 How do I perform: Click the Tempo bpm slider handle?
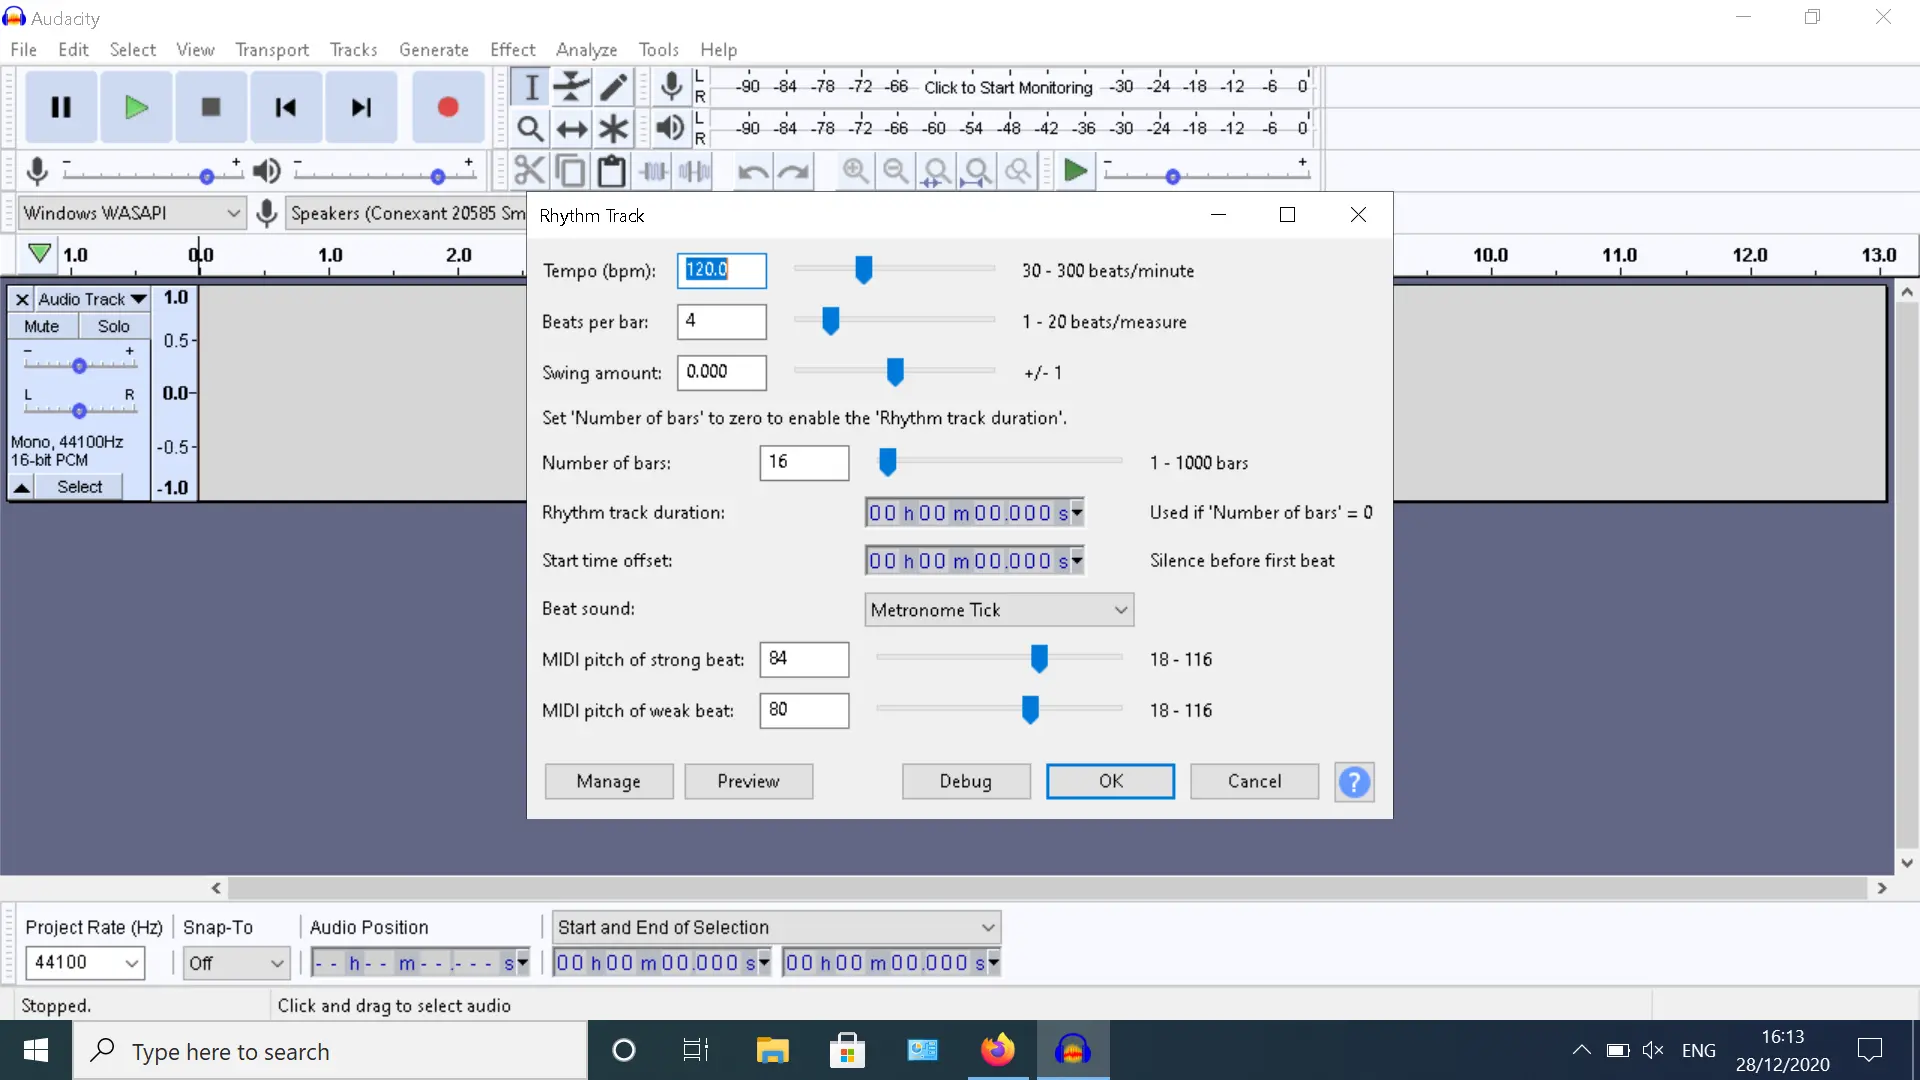864,270
